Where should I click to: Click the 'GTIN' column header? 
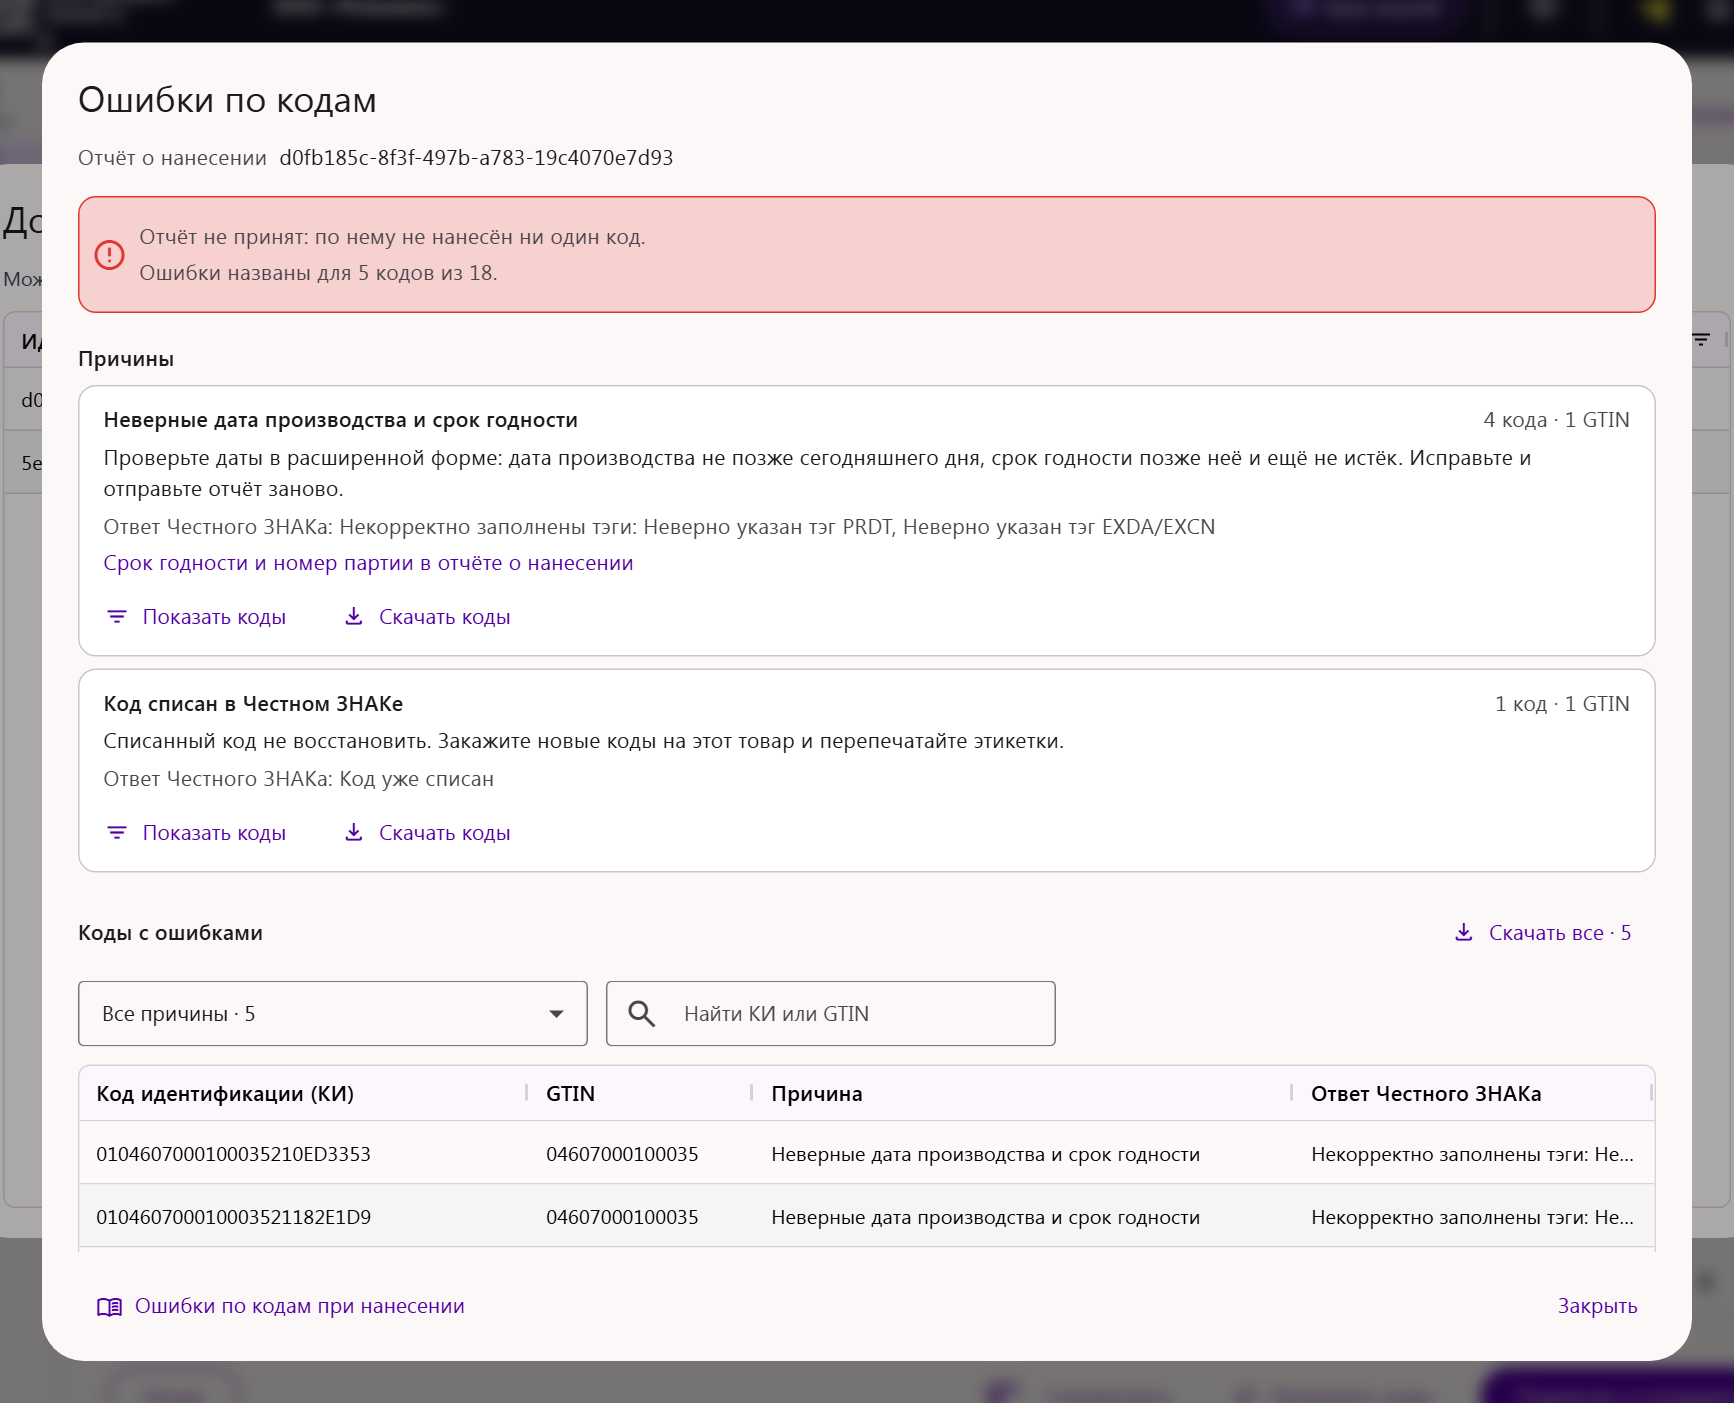570,1094
